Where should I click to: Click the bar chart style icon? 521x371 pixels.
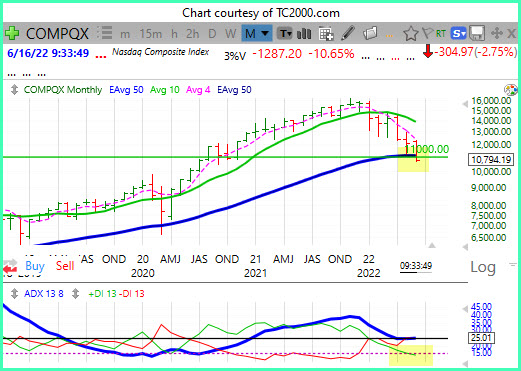pyautogui.click(x=304, y=33)
